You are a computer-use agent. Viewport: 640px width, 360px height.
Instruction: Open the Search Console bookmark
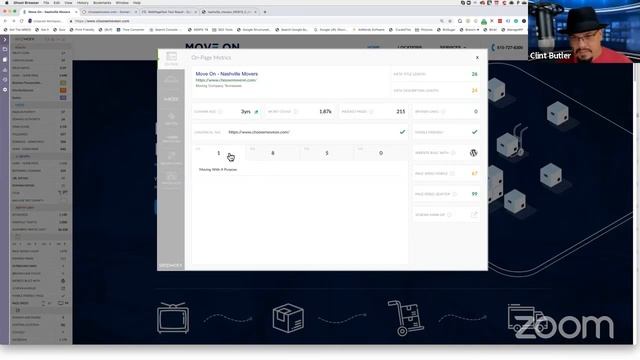click(x=165, y=30)
